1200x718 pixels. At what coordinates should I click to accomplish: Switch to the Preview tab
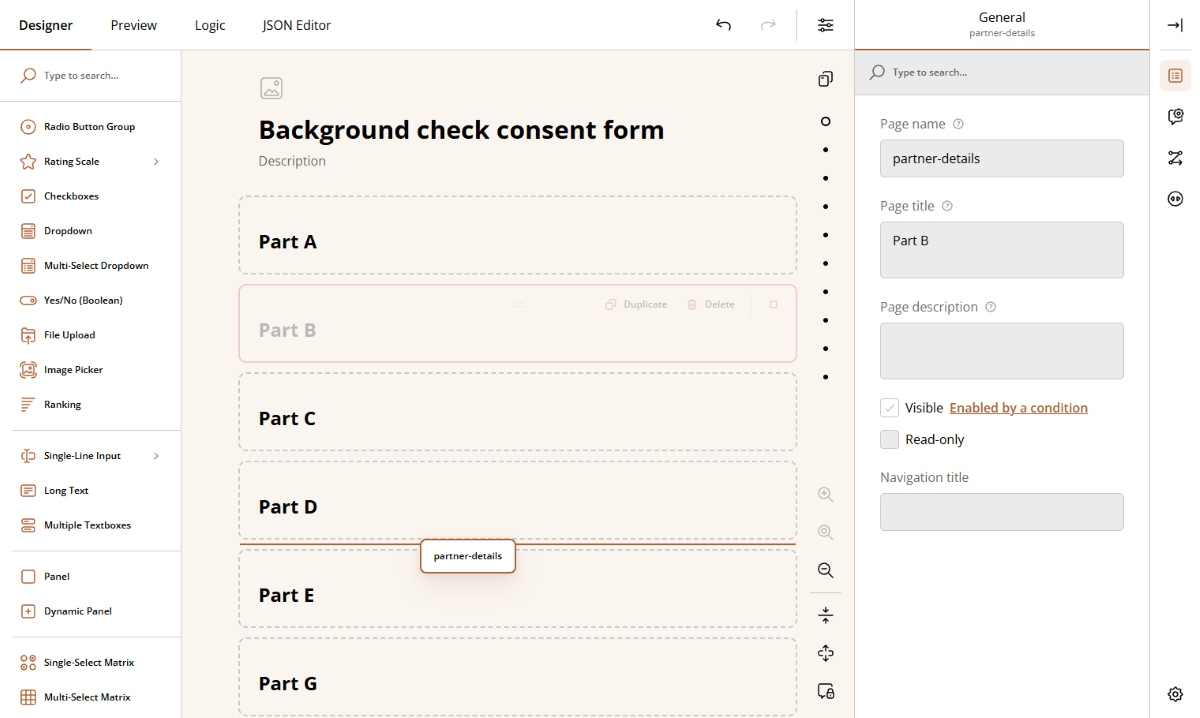tap(133, 25)
